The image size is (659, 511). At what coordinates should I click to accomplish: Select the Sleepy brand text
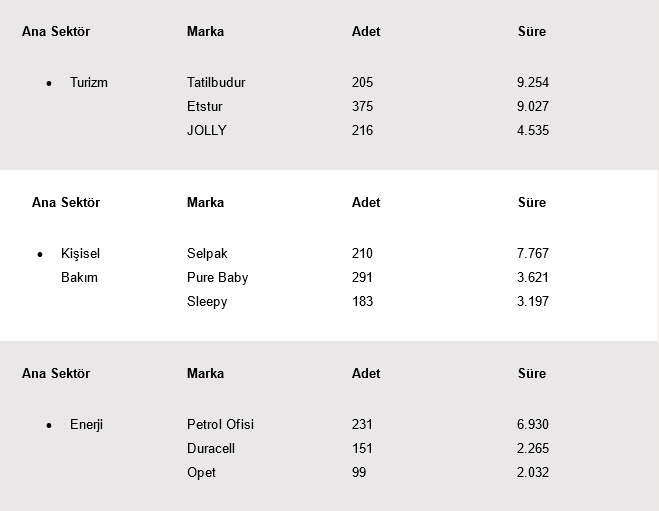tap(207, 302)
